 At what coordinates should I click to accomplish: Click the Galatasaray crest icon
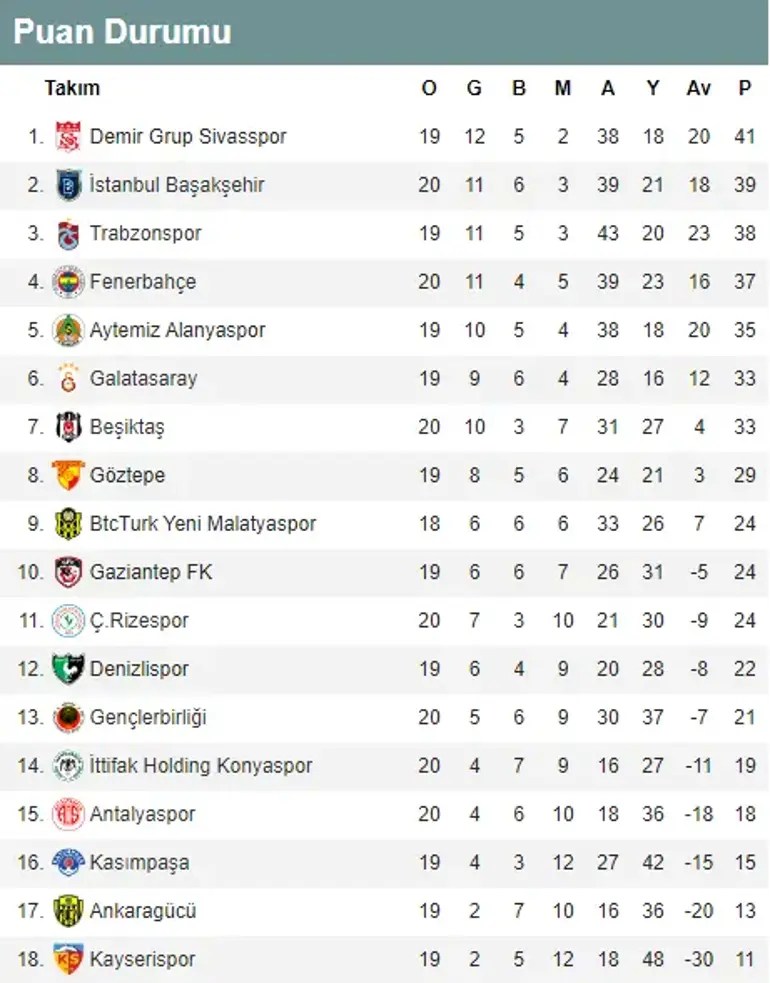(x=68, y=379)
